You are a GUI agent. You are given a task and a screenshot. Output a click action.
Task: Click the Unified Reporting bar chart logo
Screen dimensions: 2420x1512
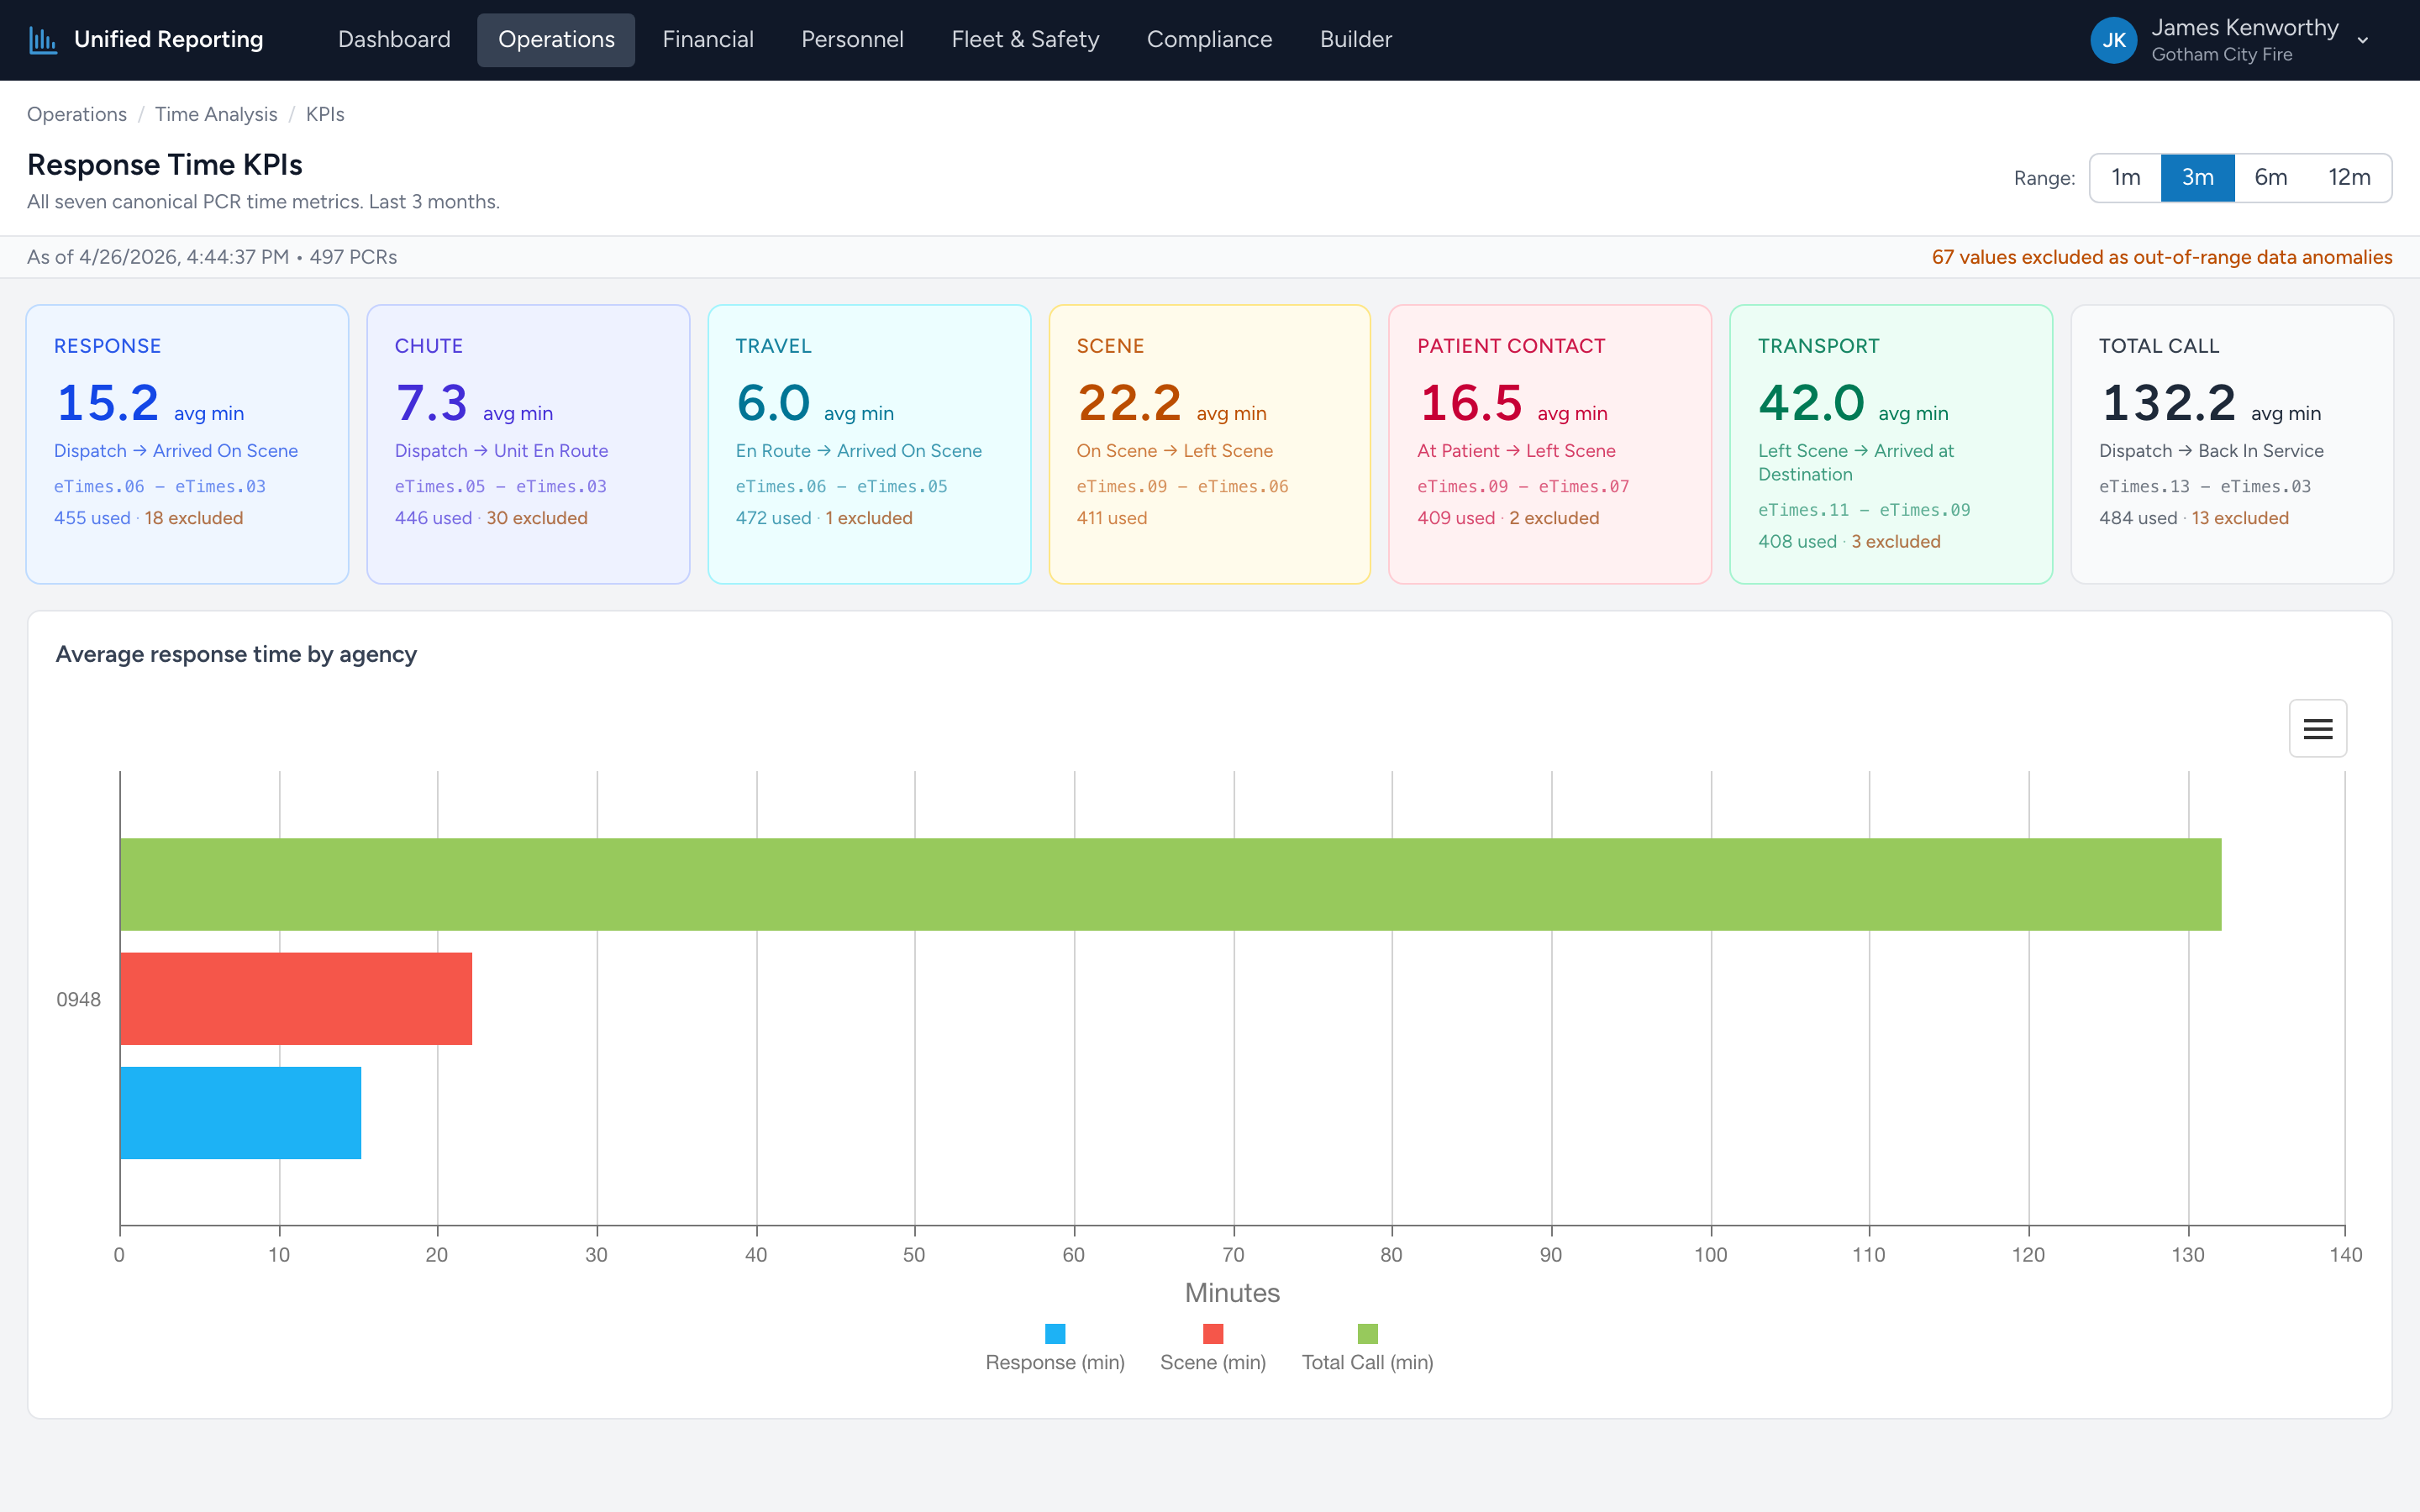[x=43, y=40]
